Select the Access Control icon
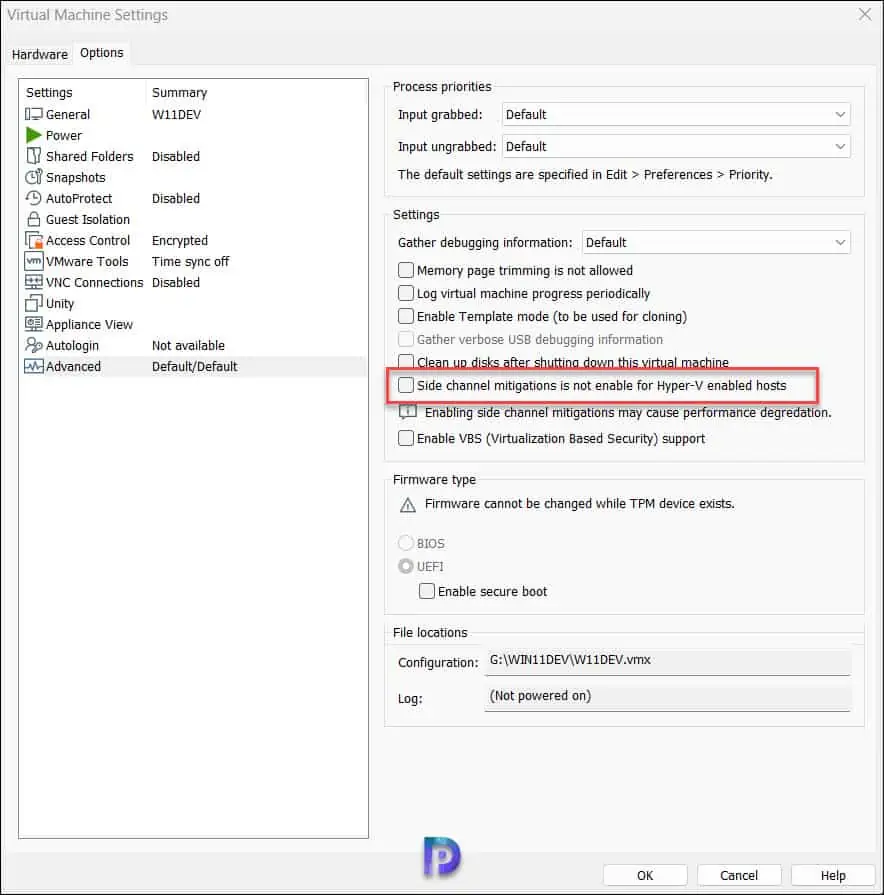The width and height of the screenshot is (884, 895). (34, 240)
